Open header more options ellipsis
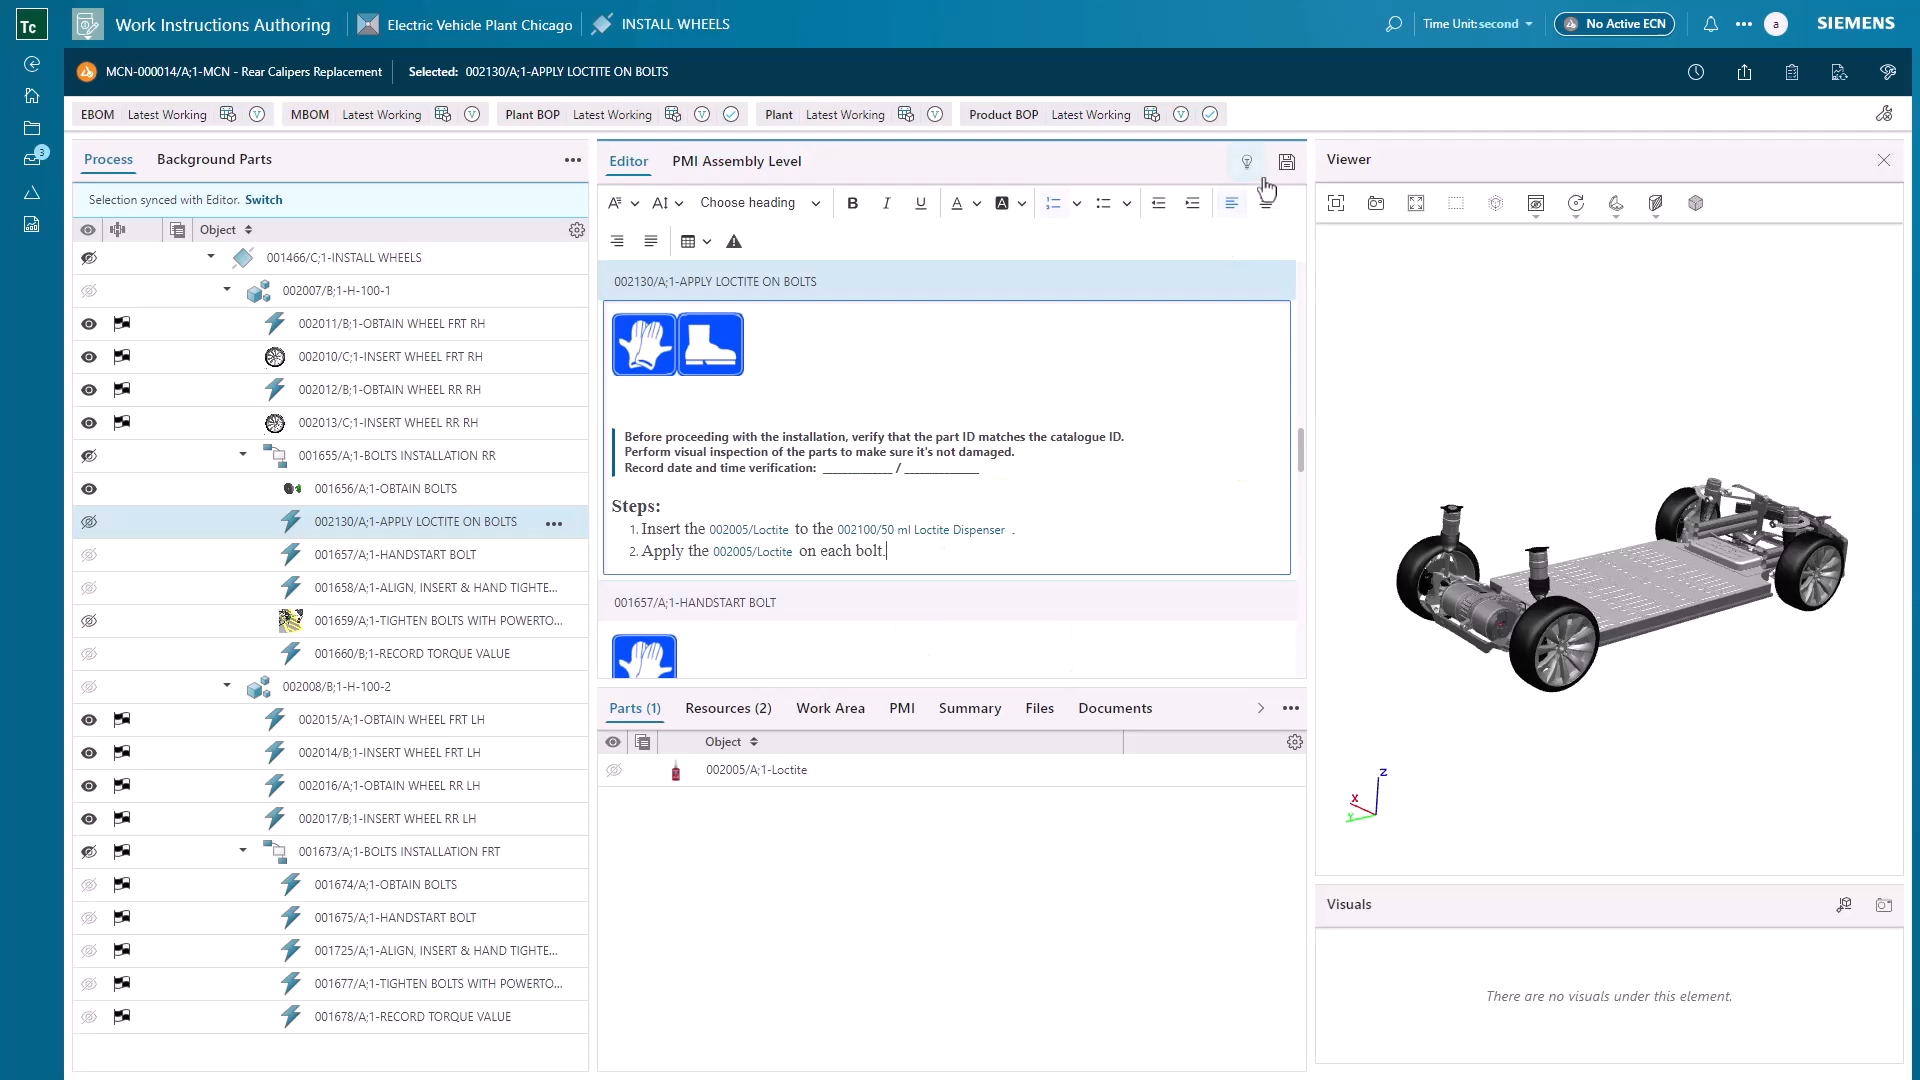 coord(1744,24)
